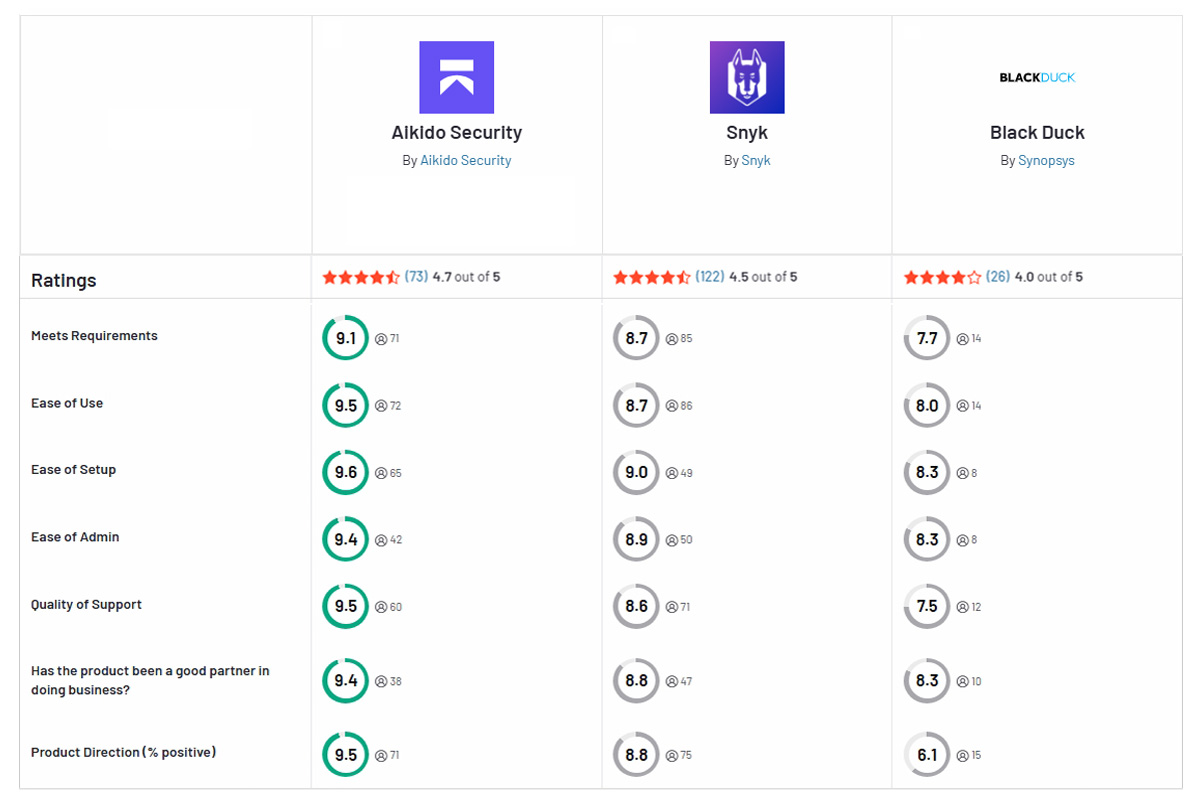Image resolution: width=1200 pixels, height=800 pixels.
Task: Click Snyk's 8.9 Ease of Admin ring
Action: point(636,539)
